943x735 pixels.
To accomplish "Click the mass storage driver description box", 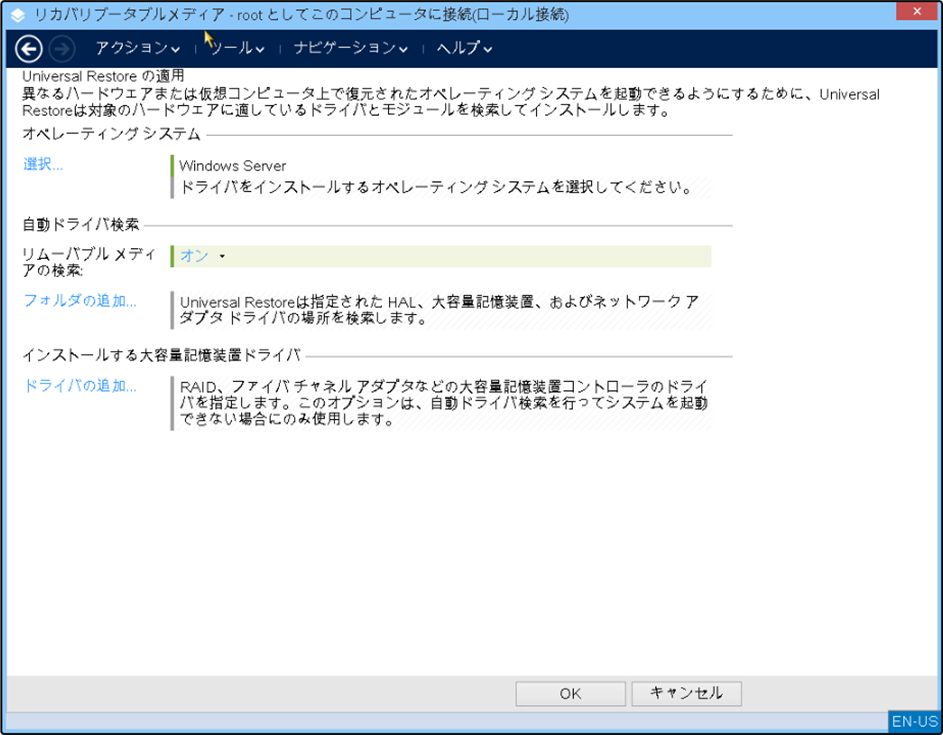I will (x=440, y=403).
